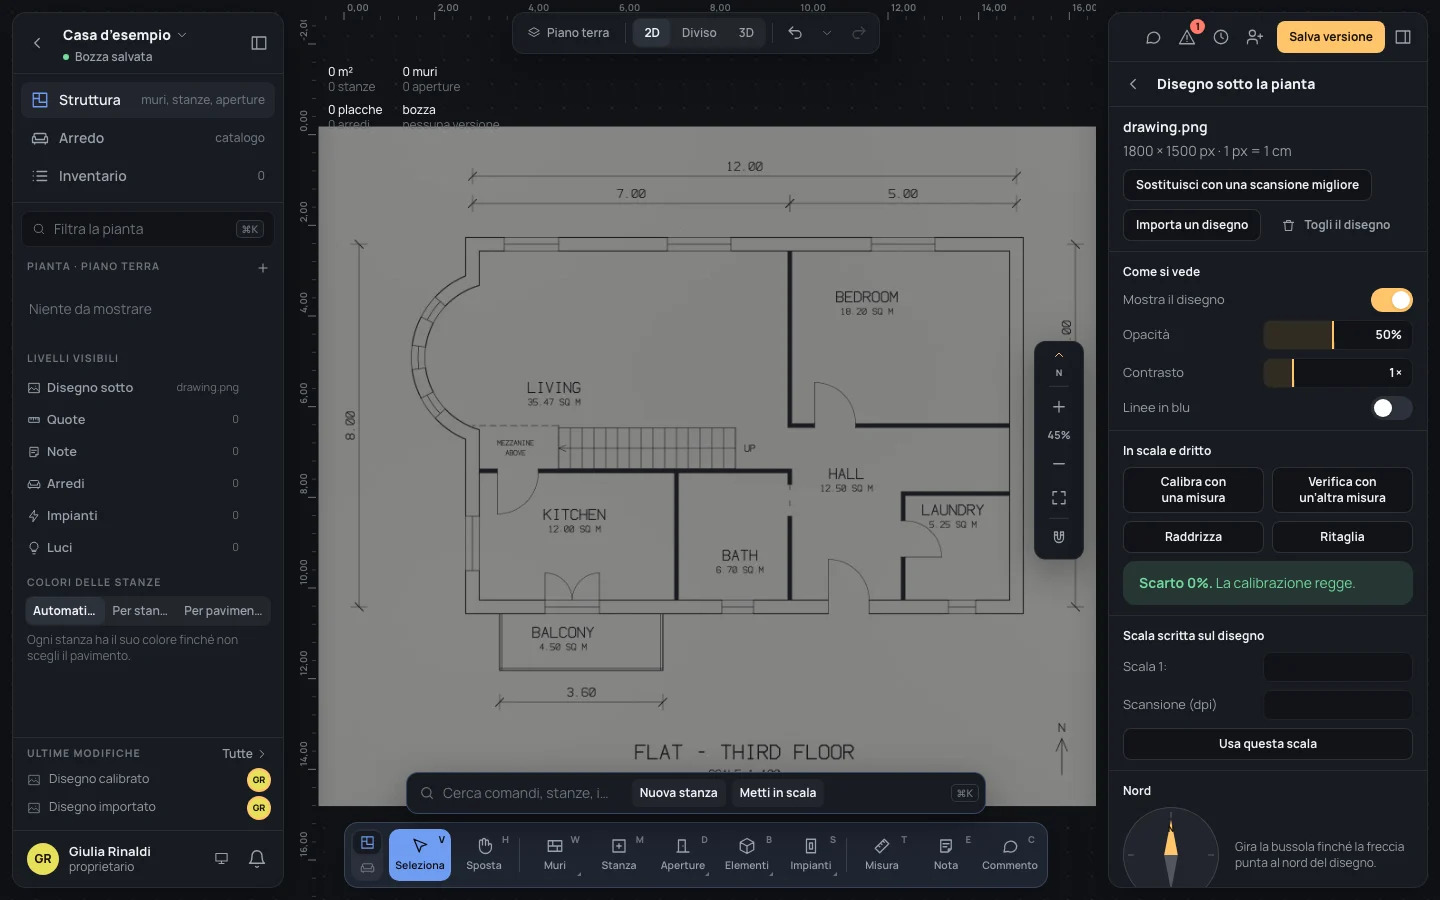Toggle visibility of Arredi layer

tap(34, 484)
